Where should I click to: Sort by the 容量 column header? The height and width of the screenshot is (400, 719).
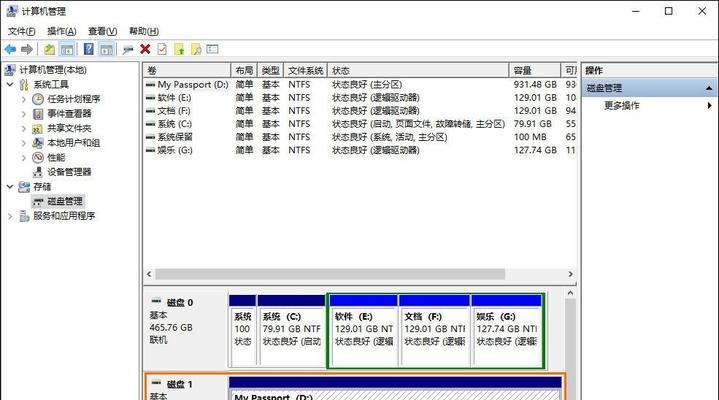point(535,70)
